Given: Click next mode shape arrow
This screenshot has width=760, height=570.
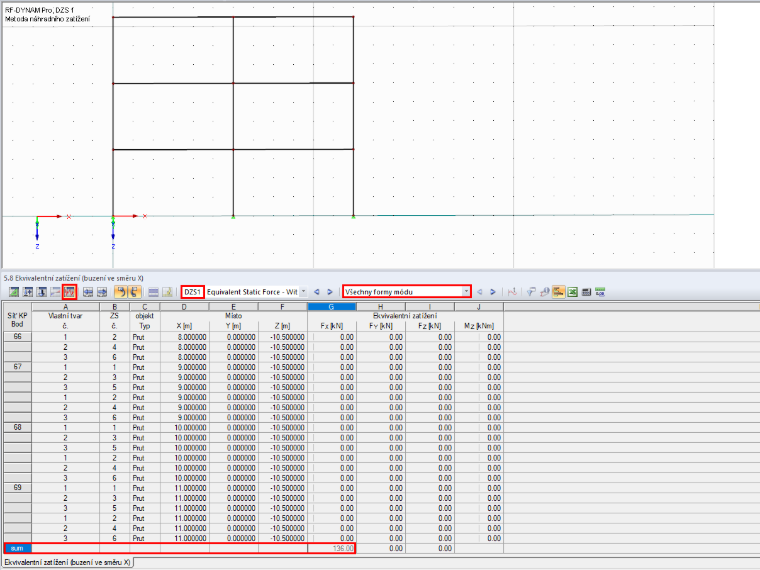Looking at the screenshot, I should (493, 292).
